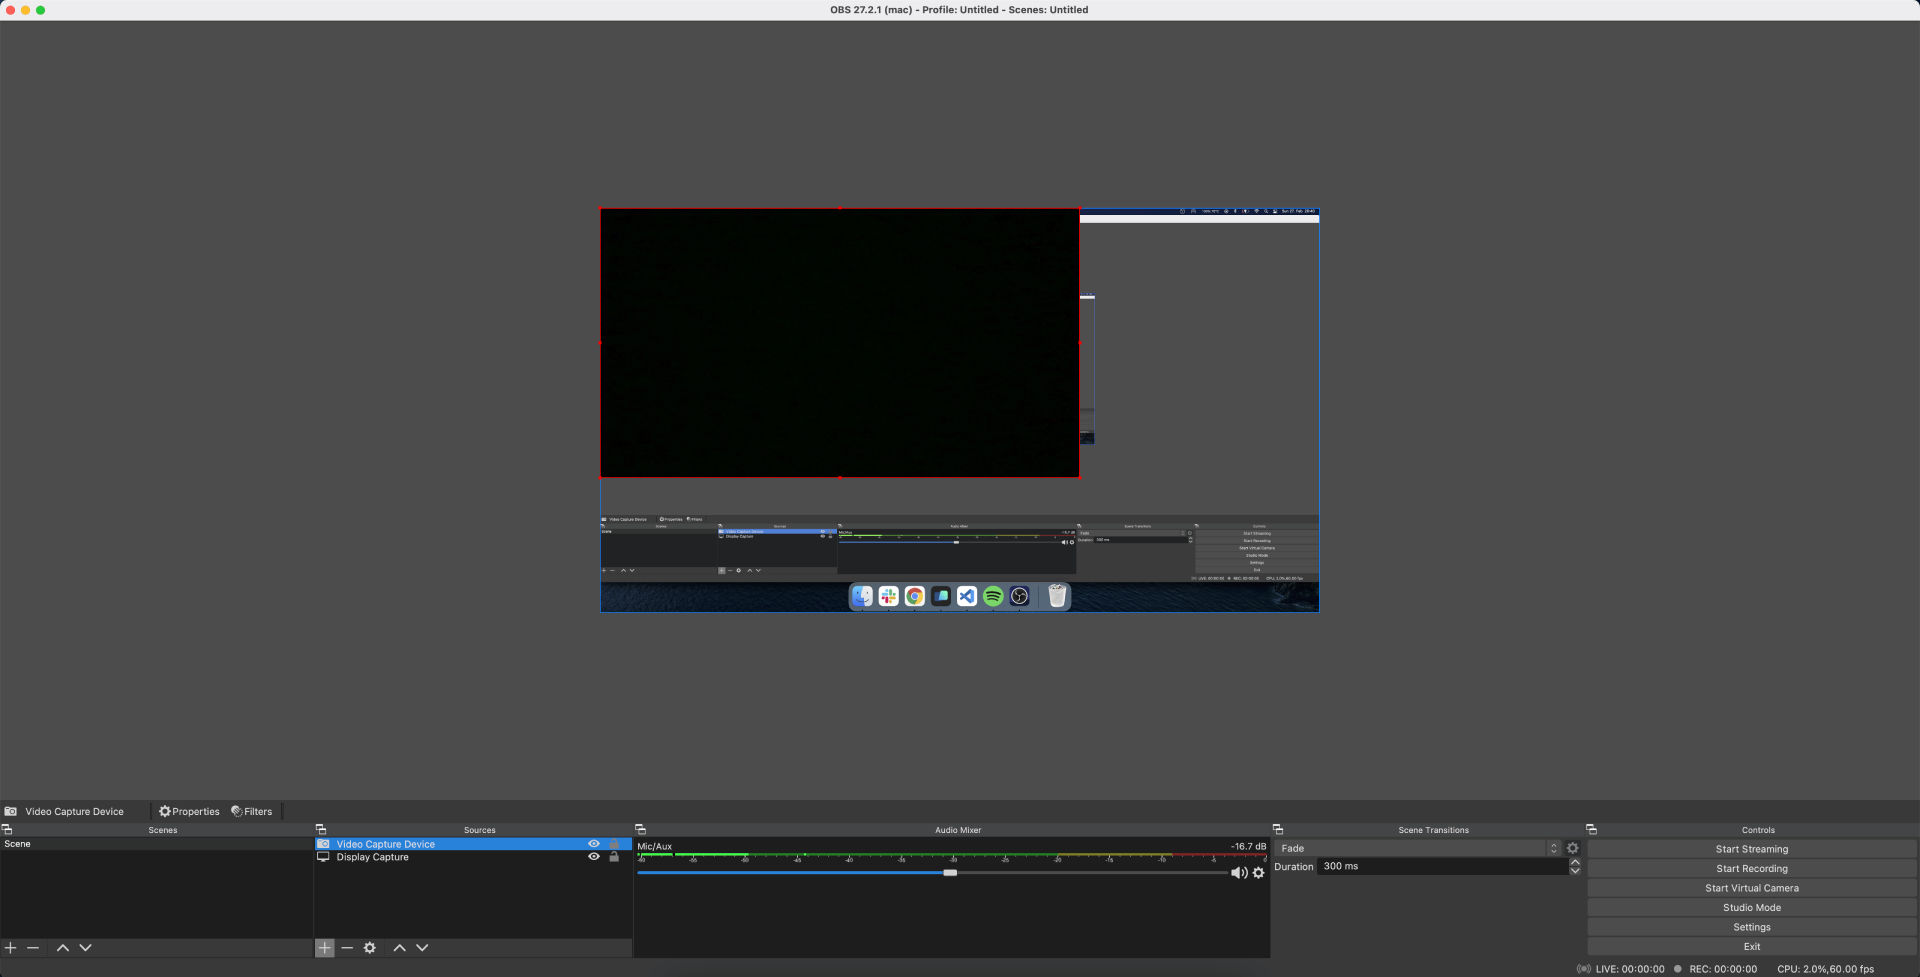Click Start Recording
The width and height of the screenshot is (1920, 977).
[1752, 869]
